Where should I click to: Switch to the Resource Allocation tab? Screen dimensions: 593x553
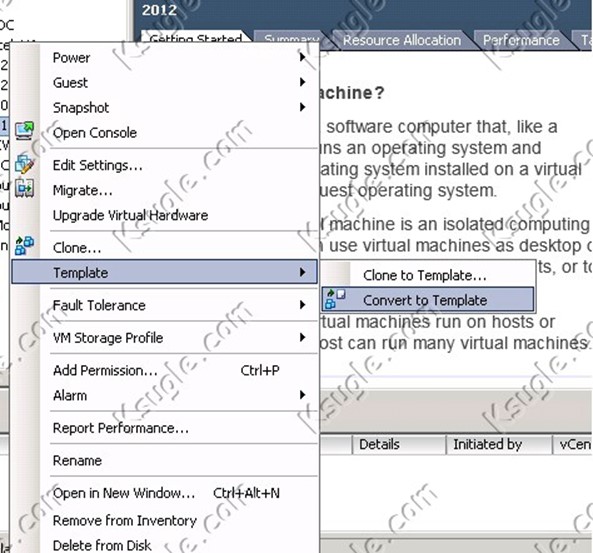pos(402,40)
